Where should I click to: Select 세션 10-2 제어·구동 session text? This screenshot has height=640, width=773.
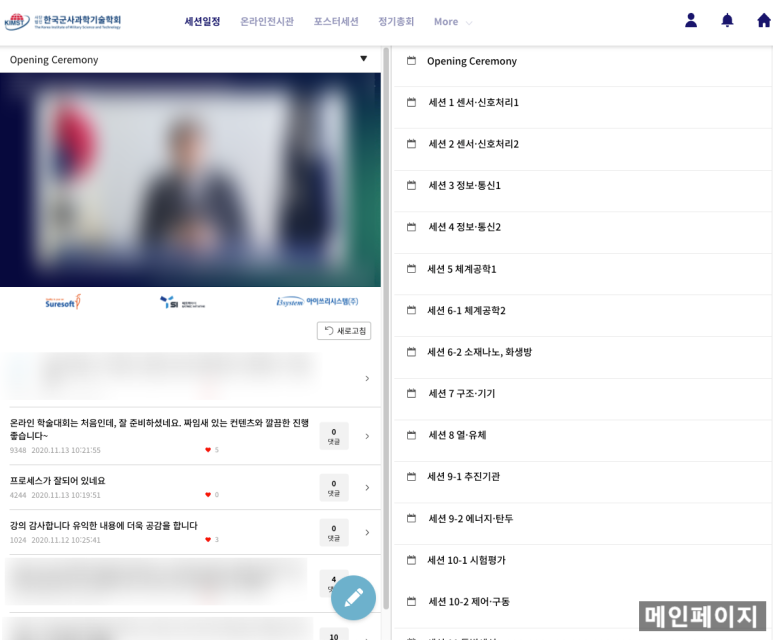coord(469,602)
